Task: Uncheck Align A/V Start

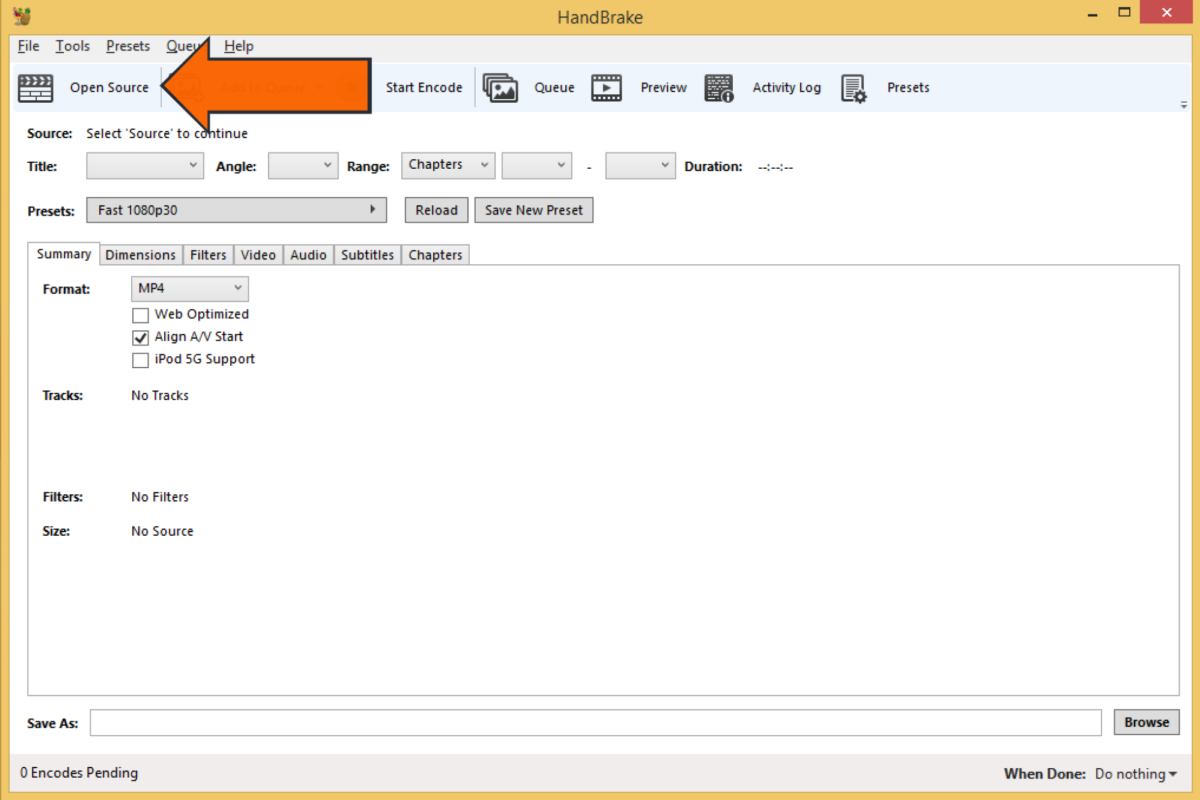Action: pos(141,338)
